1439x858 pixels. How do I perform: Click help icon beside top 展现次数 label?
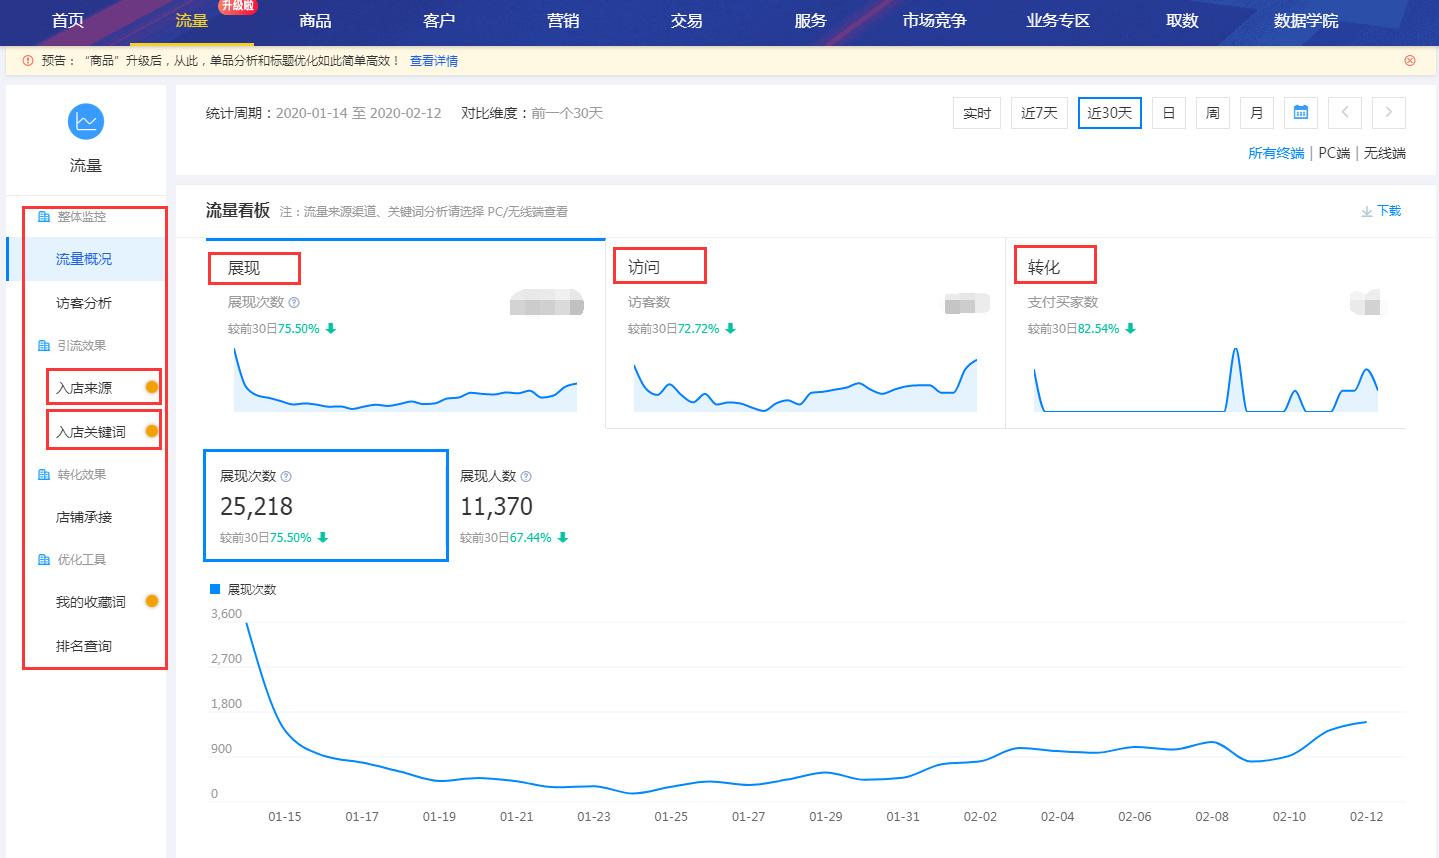(x=294, y=302)
